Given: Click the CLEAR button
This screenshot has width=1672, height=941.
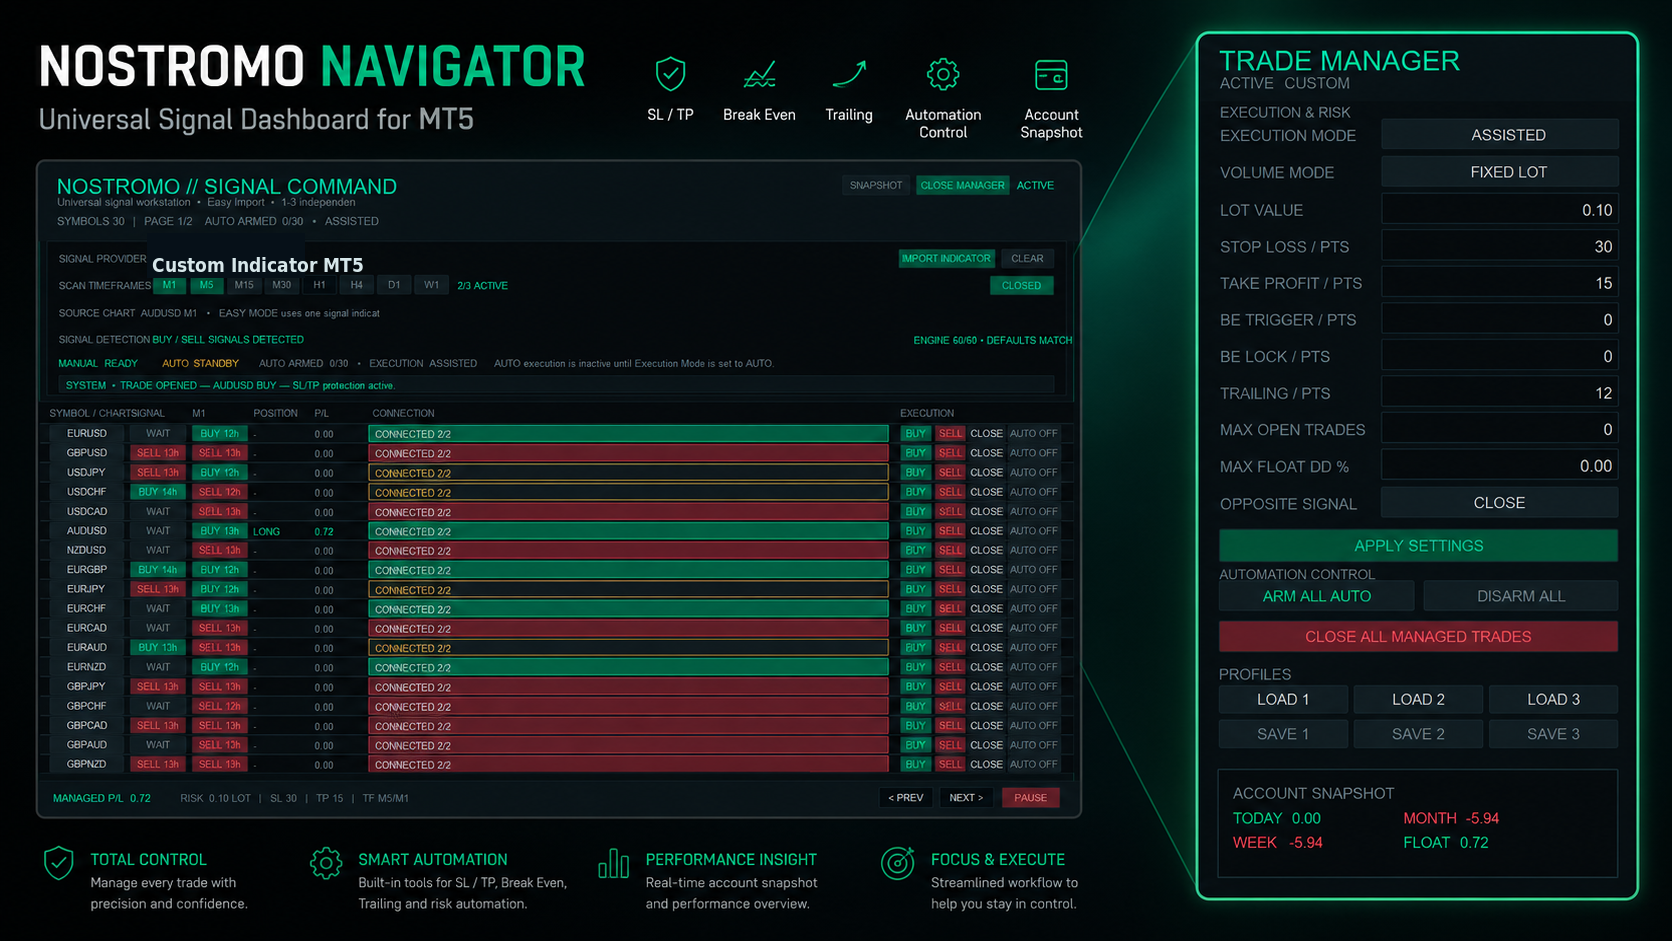Looking at the screenshot, I should 1027,258.
